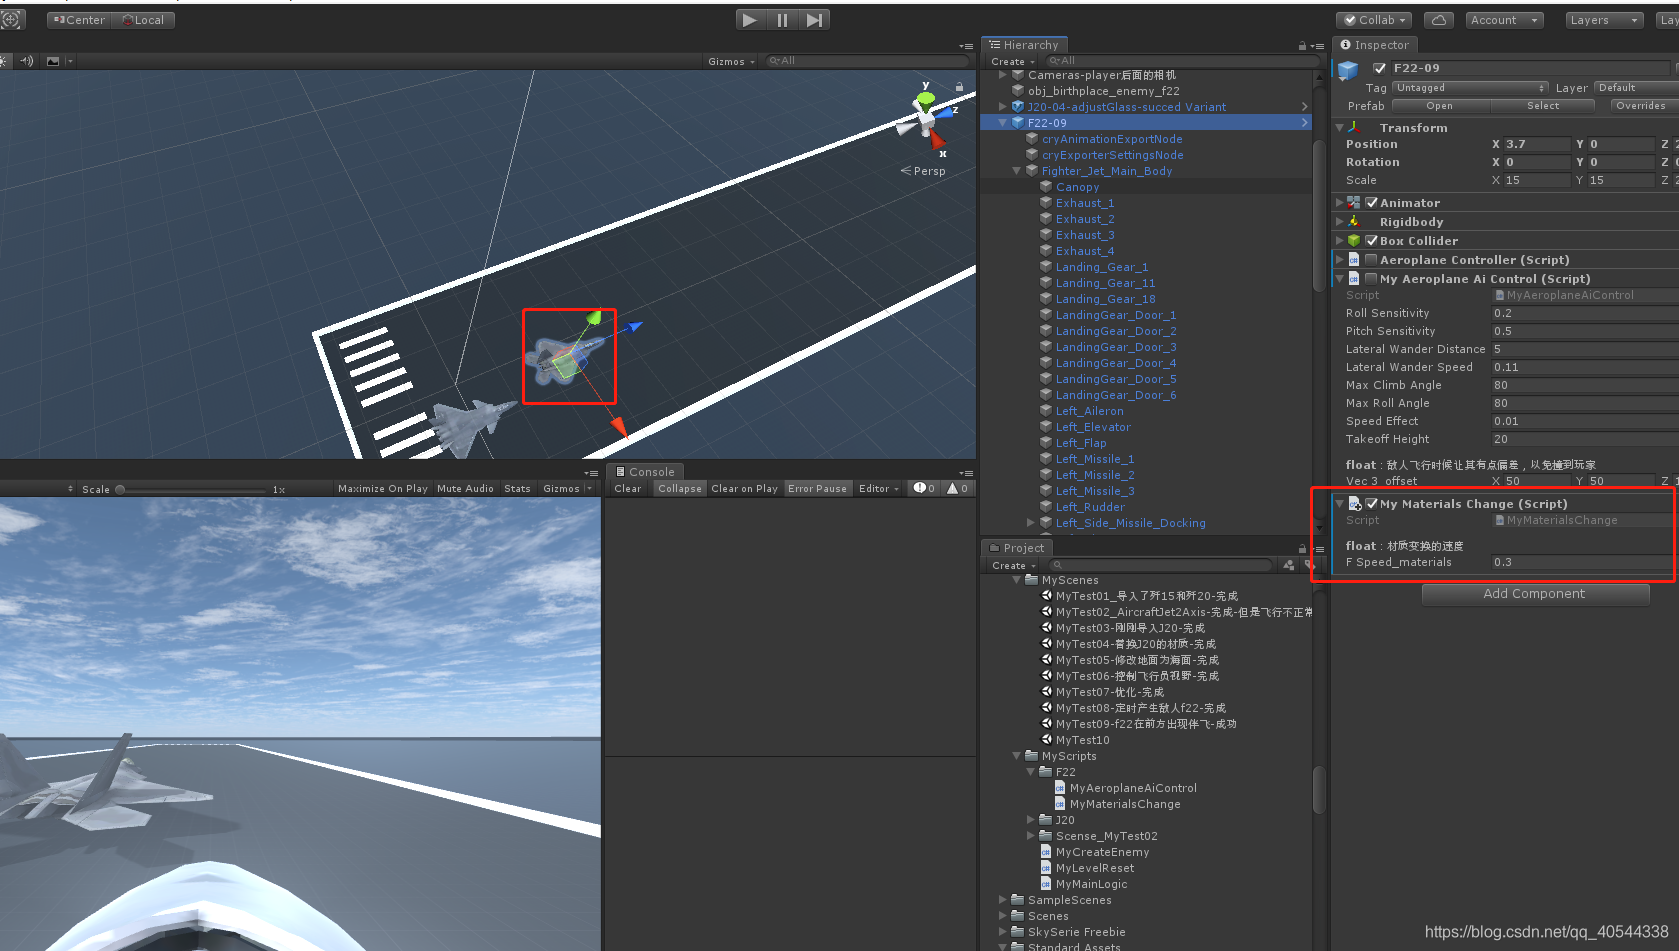
Task: Open the Layer Default dropdown
Action: (1636, 88)
